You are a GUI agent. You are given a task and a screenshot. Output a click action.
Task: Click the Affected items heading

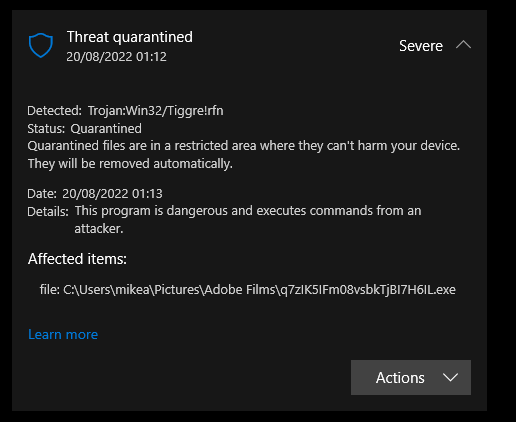point(77,259)
